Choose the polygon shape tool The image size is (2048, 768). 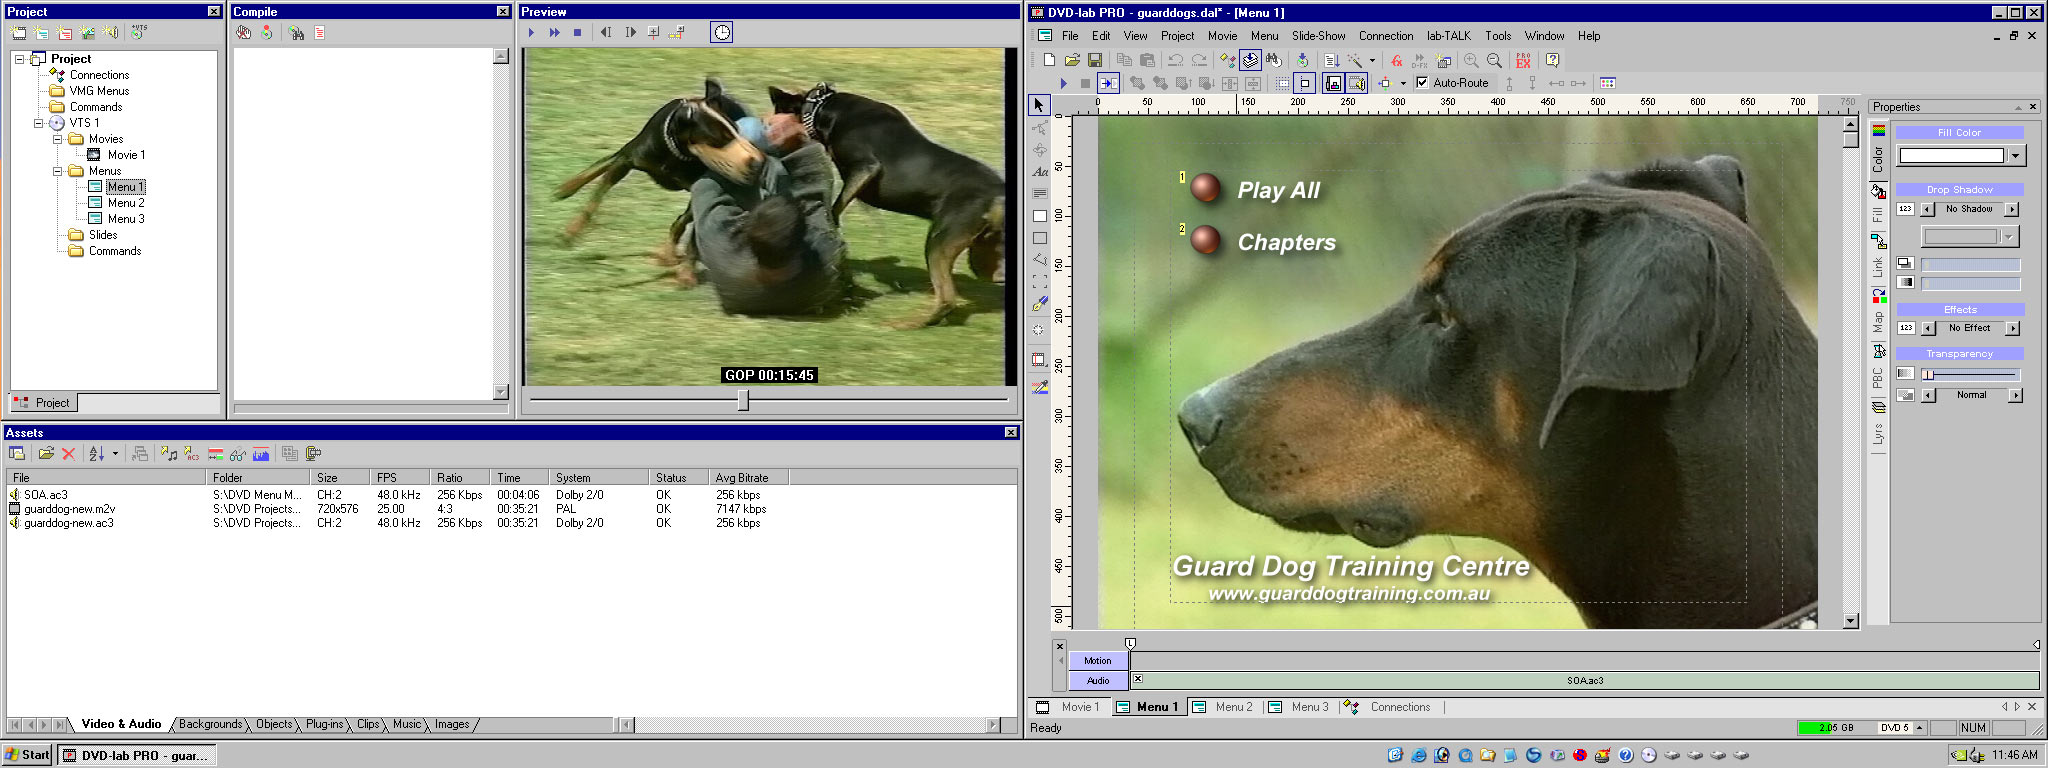pyautogui.click(x=1039, y=260)
